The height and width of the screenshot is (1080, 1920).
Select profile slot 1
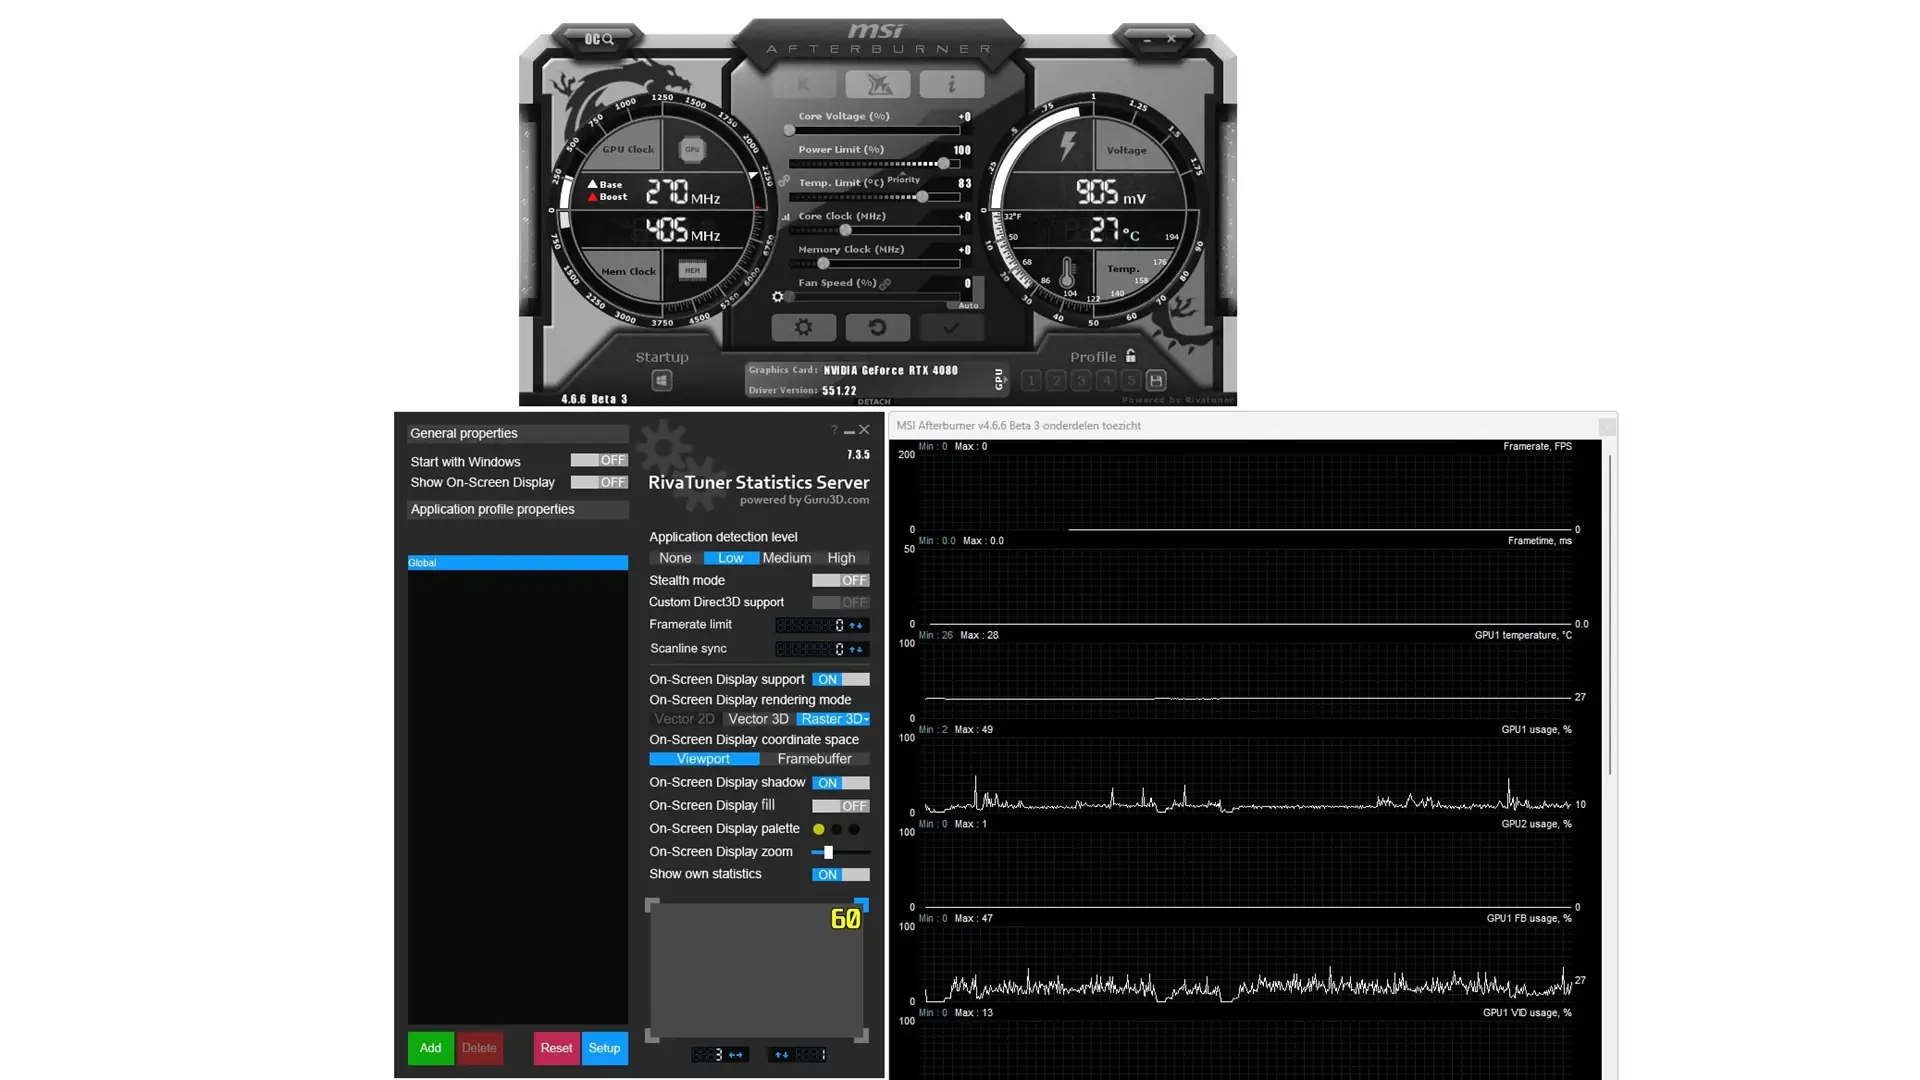[1031, 380]
